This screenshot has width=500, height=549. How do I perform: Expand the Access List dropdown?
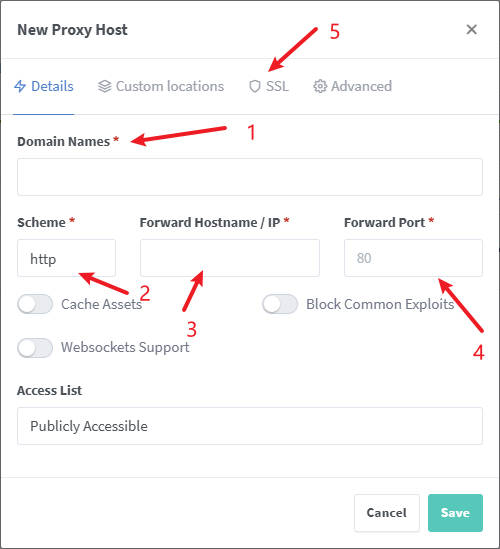click(250, 426)
